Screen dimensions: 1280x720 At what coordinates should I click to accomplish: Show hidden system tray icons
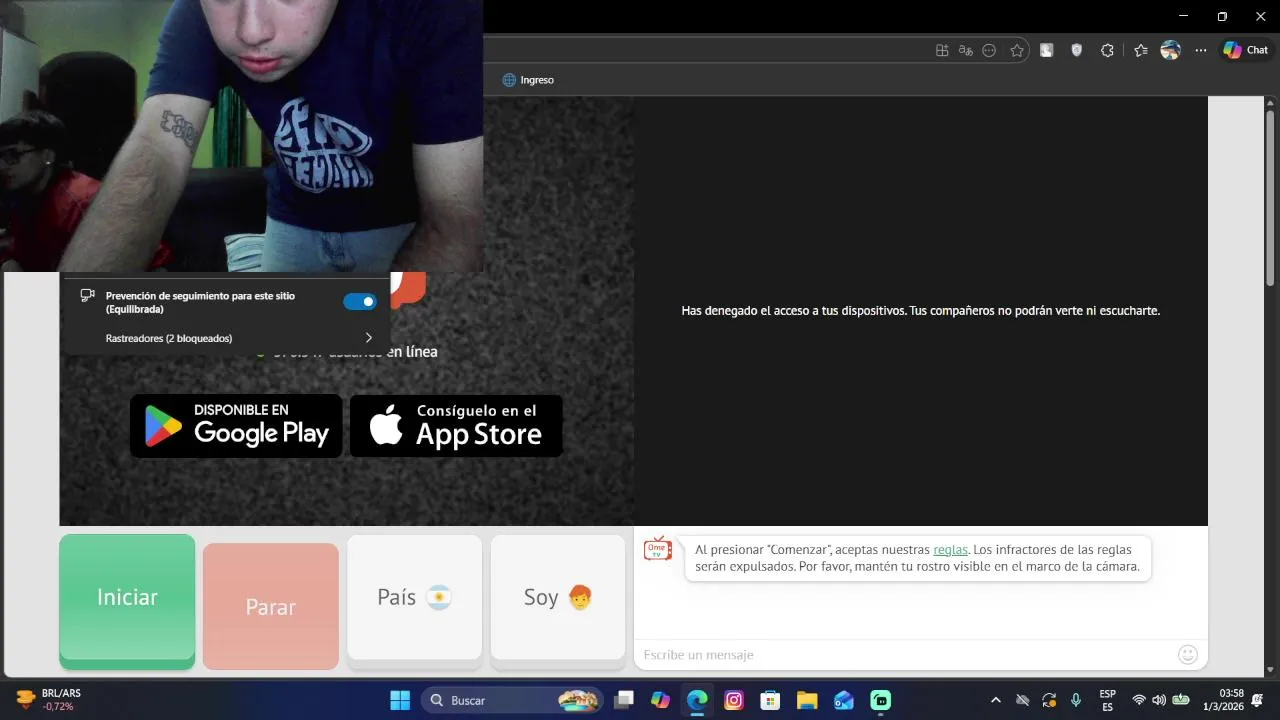(995, 700)
